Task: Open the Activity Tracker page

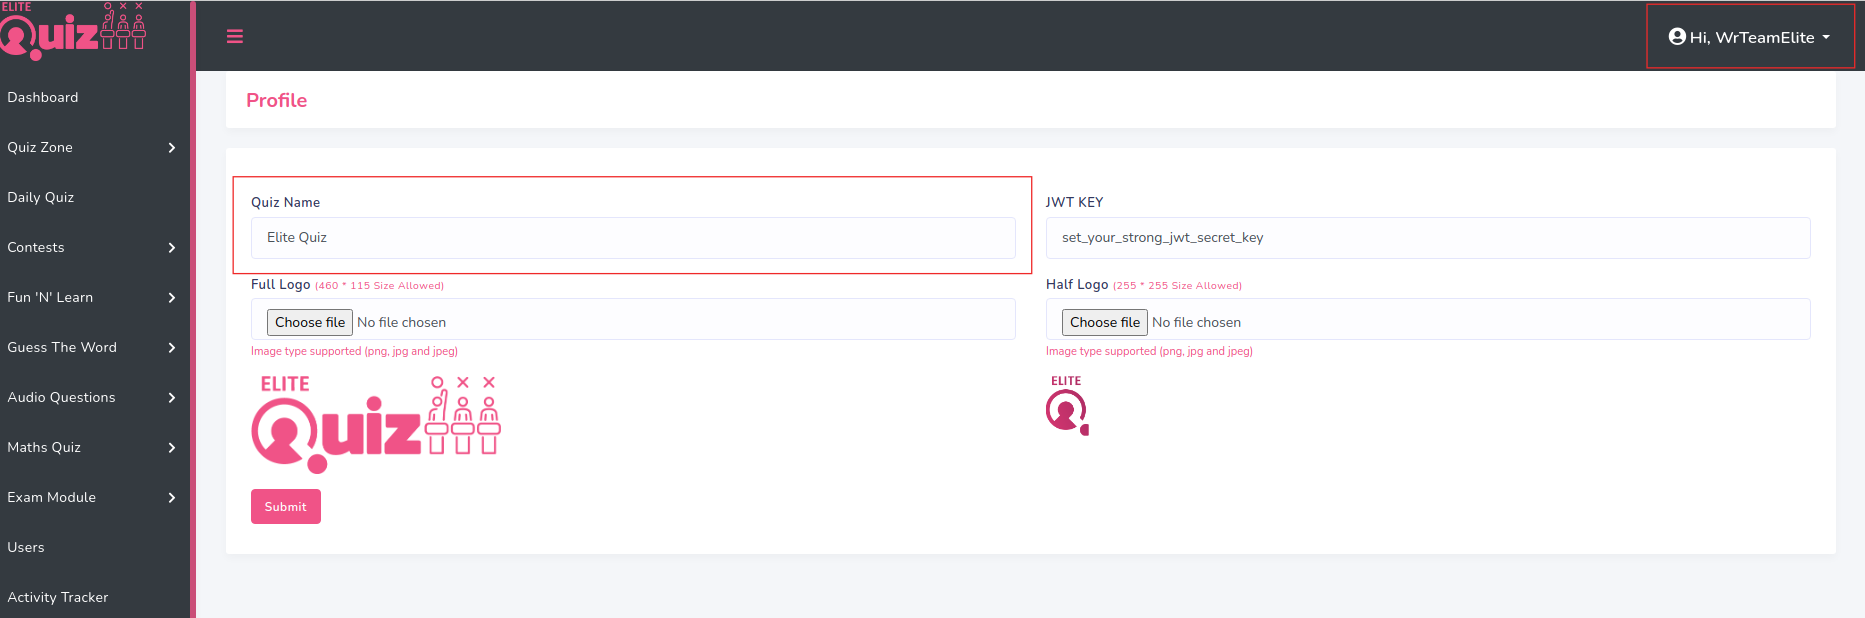Action: point(58,598)
